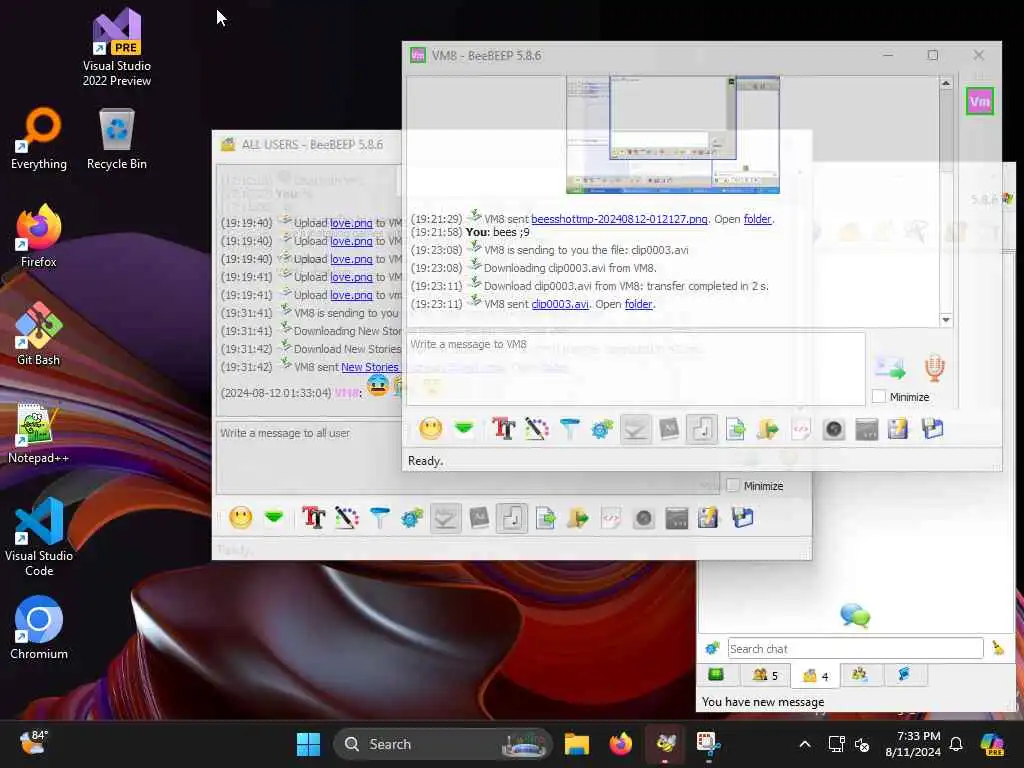Image resolution: width=1024 pixels, height=768 pixels.
Task: Select Notepad++ desktop shortcut
Action: coord(38,432)
